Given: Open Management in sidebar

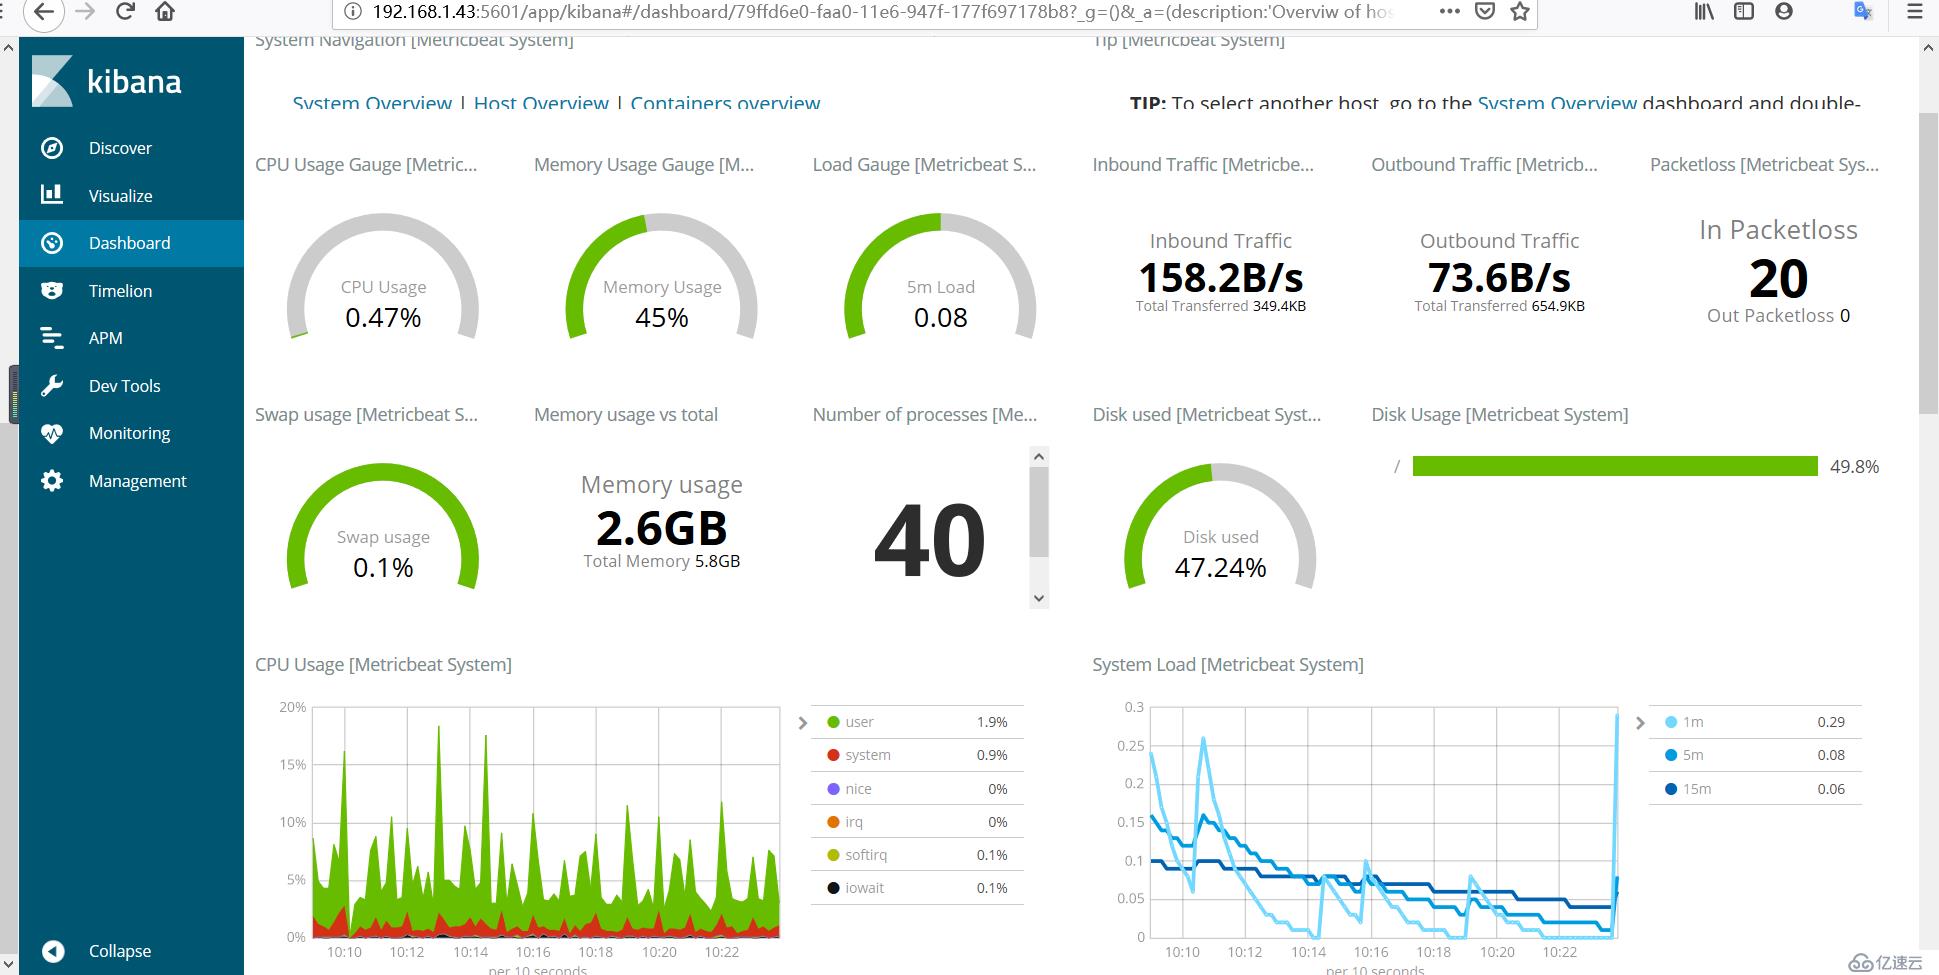Looking at the screenshot, I should tap(137, 481).
